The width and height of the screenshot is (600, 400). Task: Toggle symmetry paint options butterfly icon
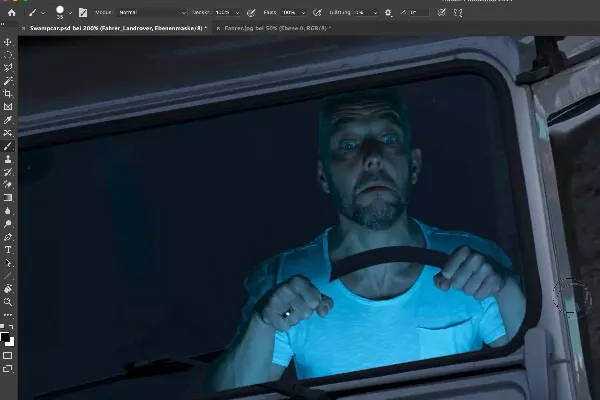(458, 13)
